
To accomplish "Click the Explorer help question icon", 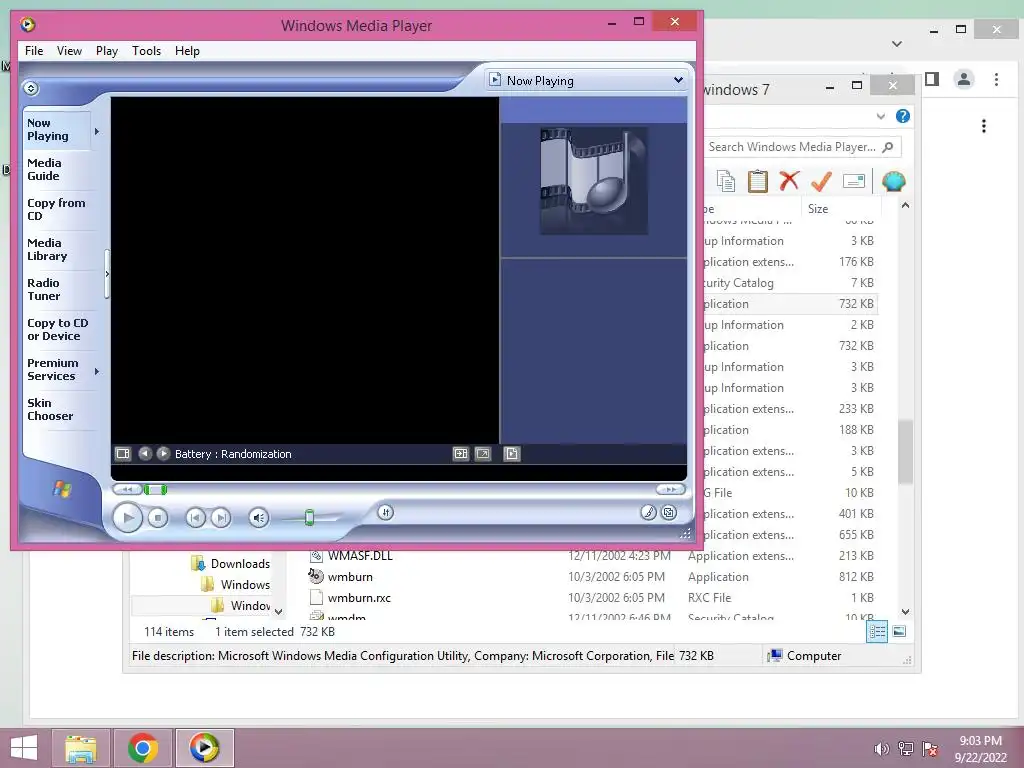I will point(903,116).
